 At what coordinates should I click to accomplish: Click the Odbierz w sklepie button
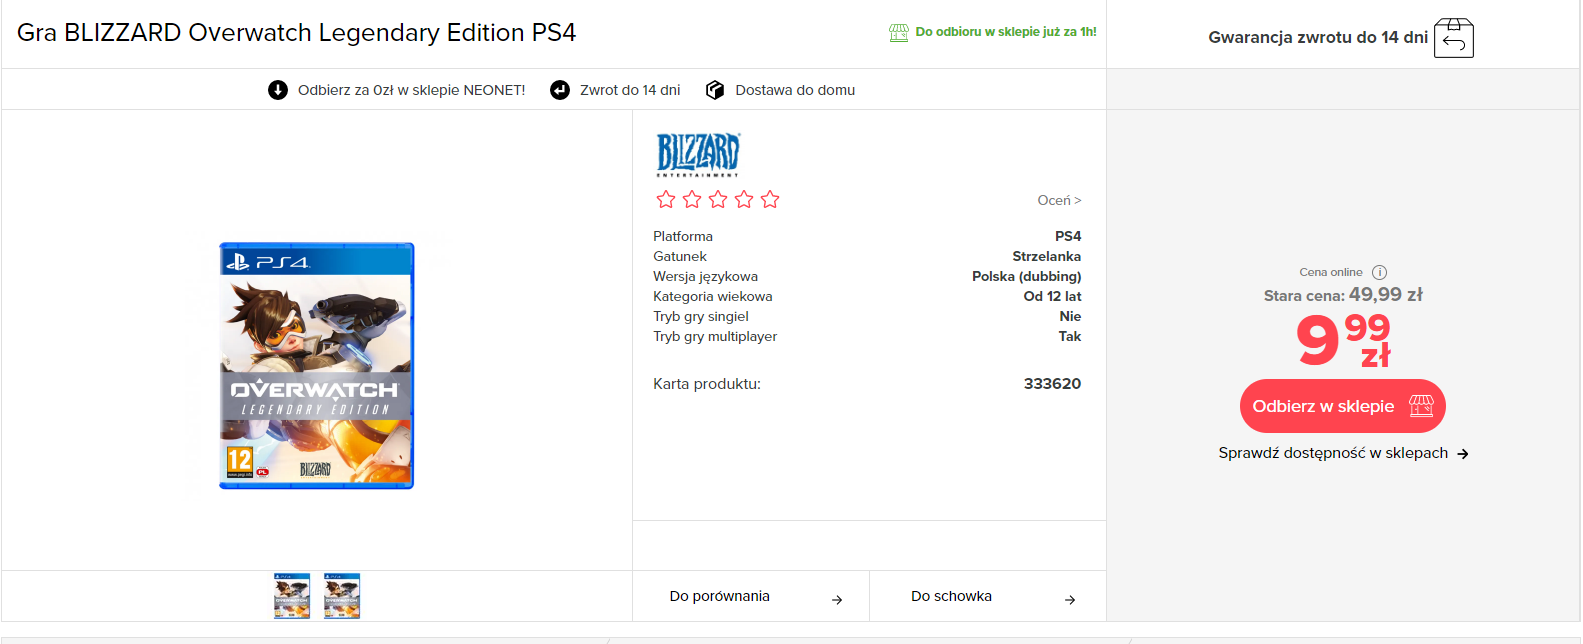pos(1343,406)
